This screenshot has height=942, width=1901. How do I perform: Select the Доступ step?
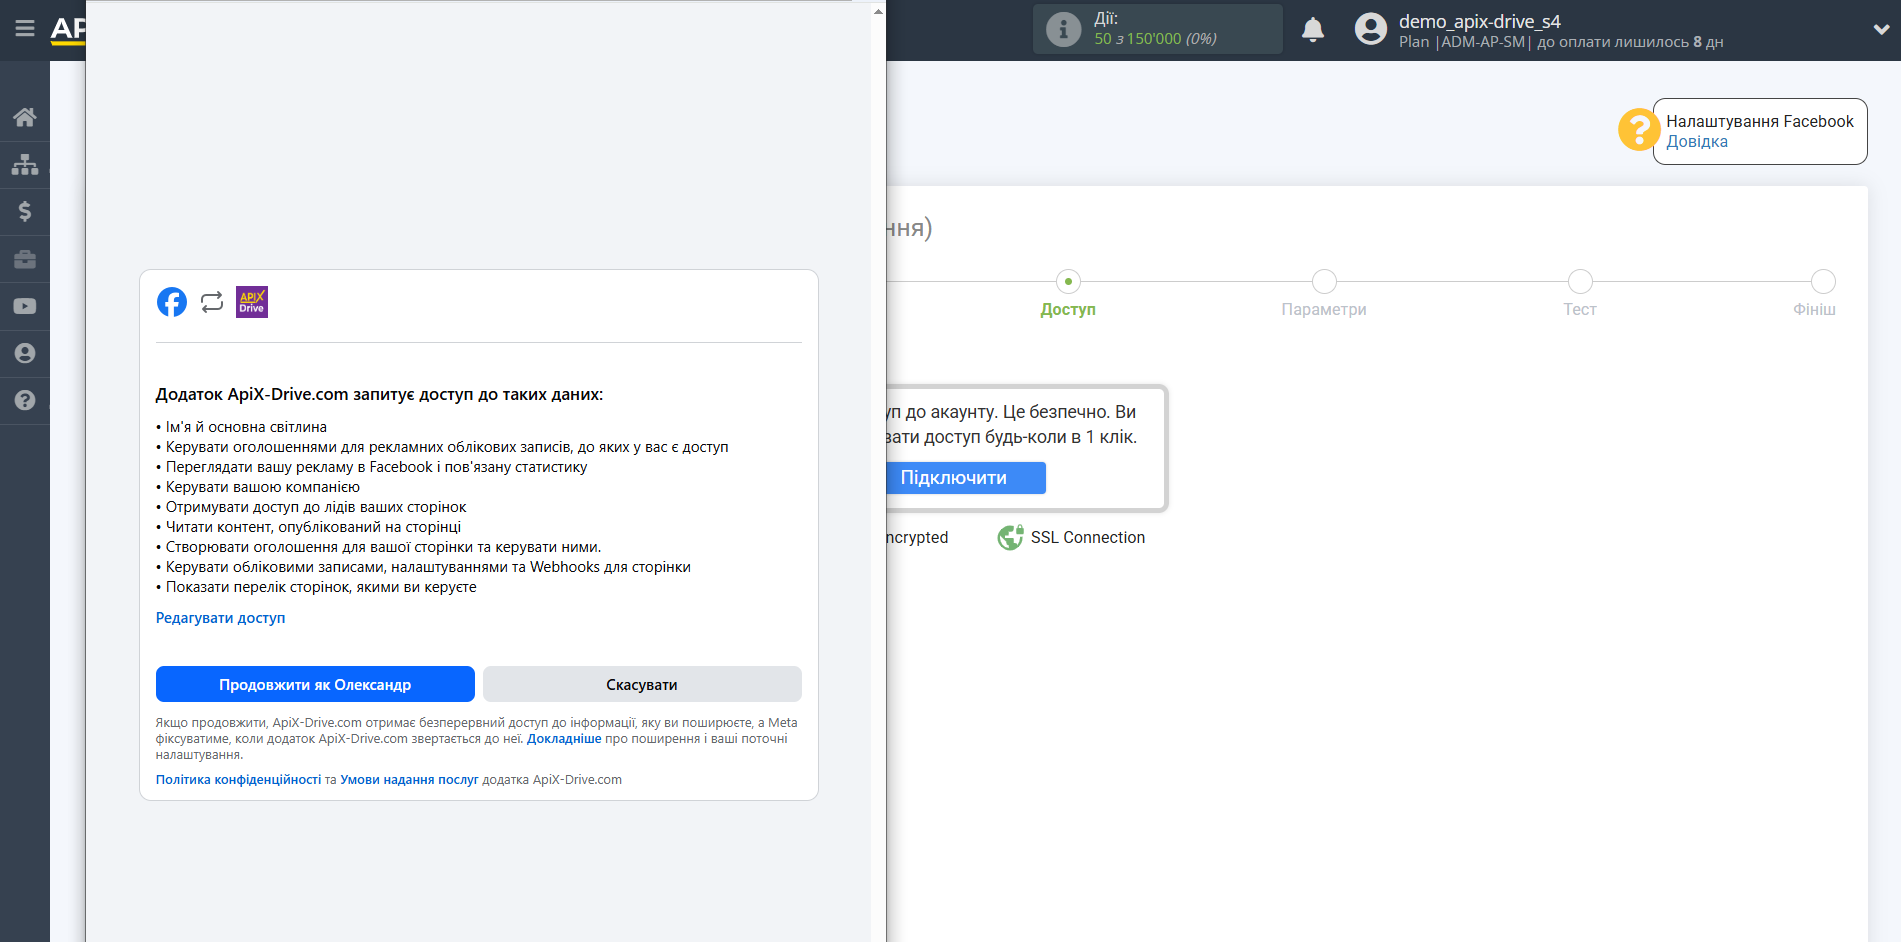tap(1068, 310)
